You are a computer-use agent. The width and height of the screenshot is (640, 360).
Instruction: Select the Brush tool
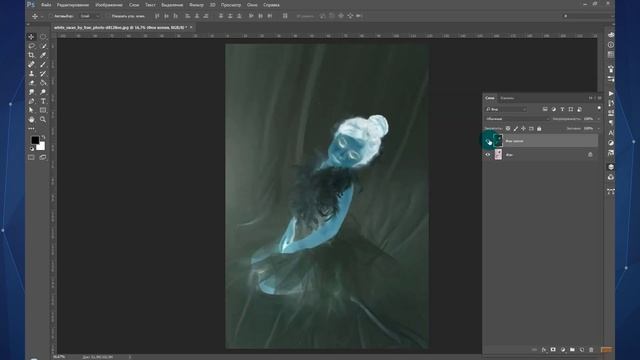point(43,64)
